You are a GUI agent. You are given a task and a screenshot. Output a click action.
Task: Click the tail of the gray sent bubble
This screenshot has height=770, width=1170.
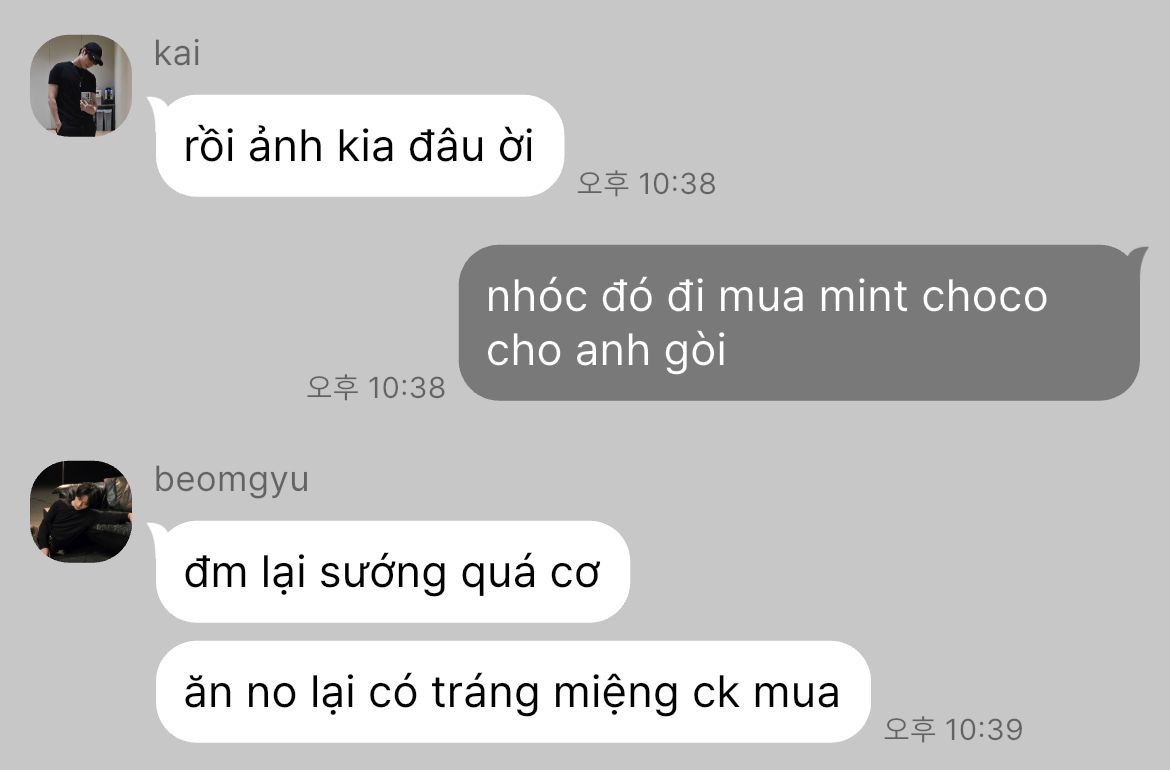tap(1139, 256)
